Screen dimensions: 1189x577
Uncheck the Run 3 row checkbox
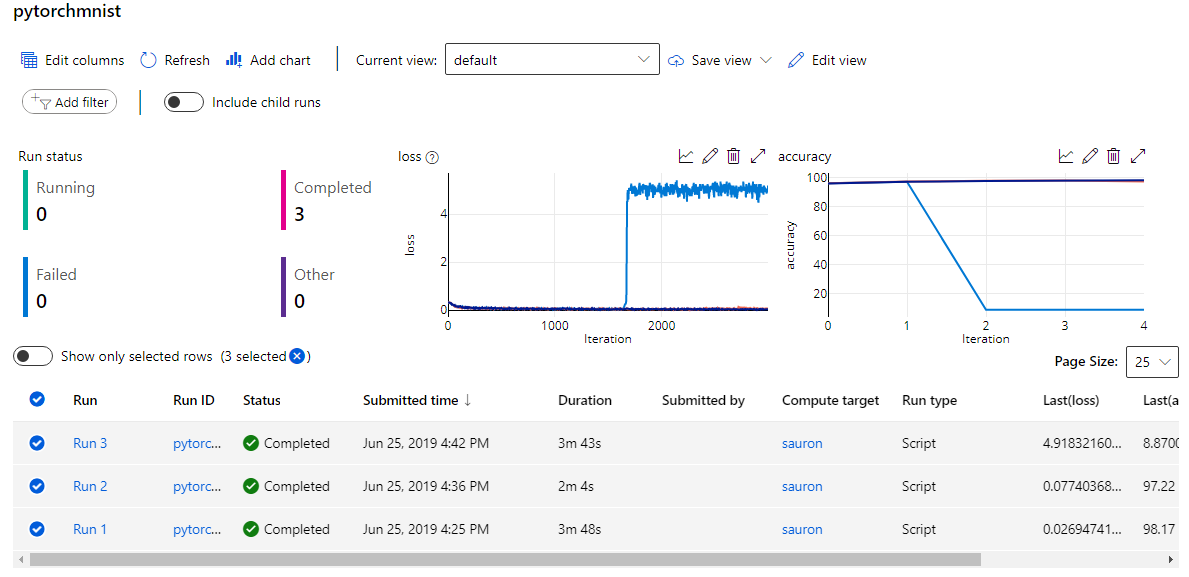tap(37, 443)
